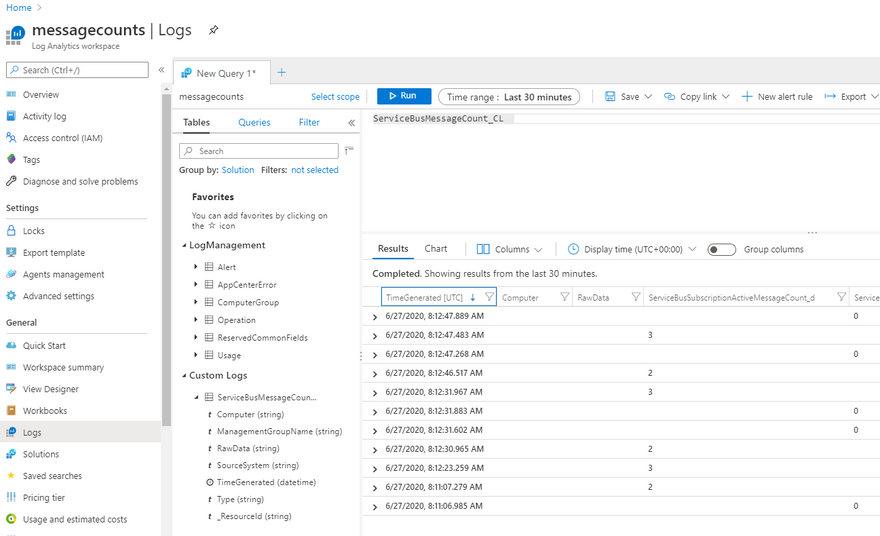This screenshot has height=536, width=880.
Task: Expand the 8:12:47.889 AM result row
Action: coord(375,317)
